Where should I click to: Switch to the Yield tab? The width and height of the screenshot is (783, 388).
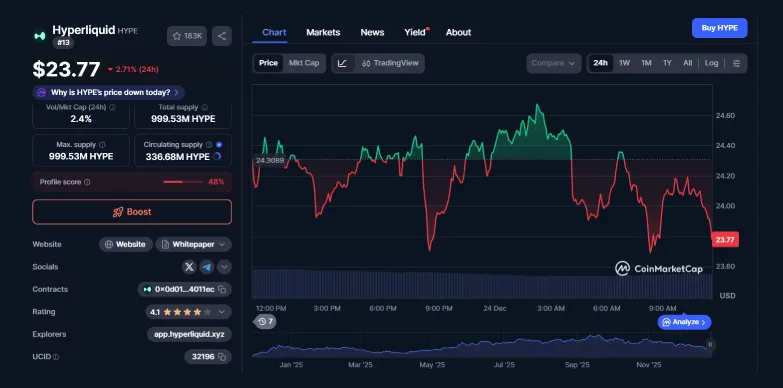[x=416, y=32]
